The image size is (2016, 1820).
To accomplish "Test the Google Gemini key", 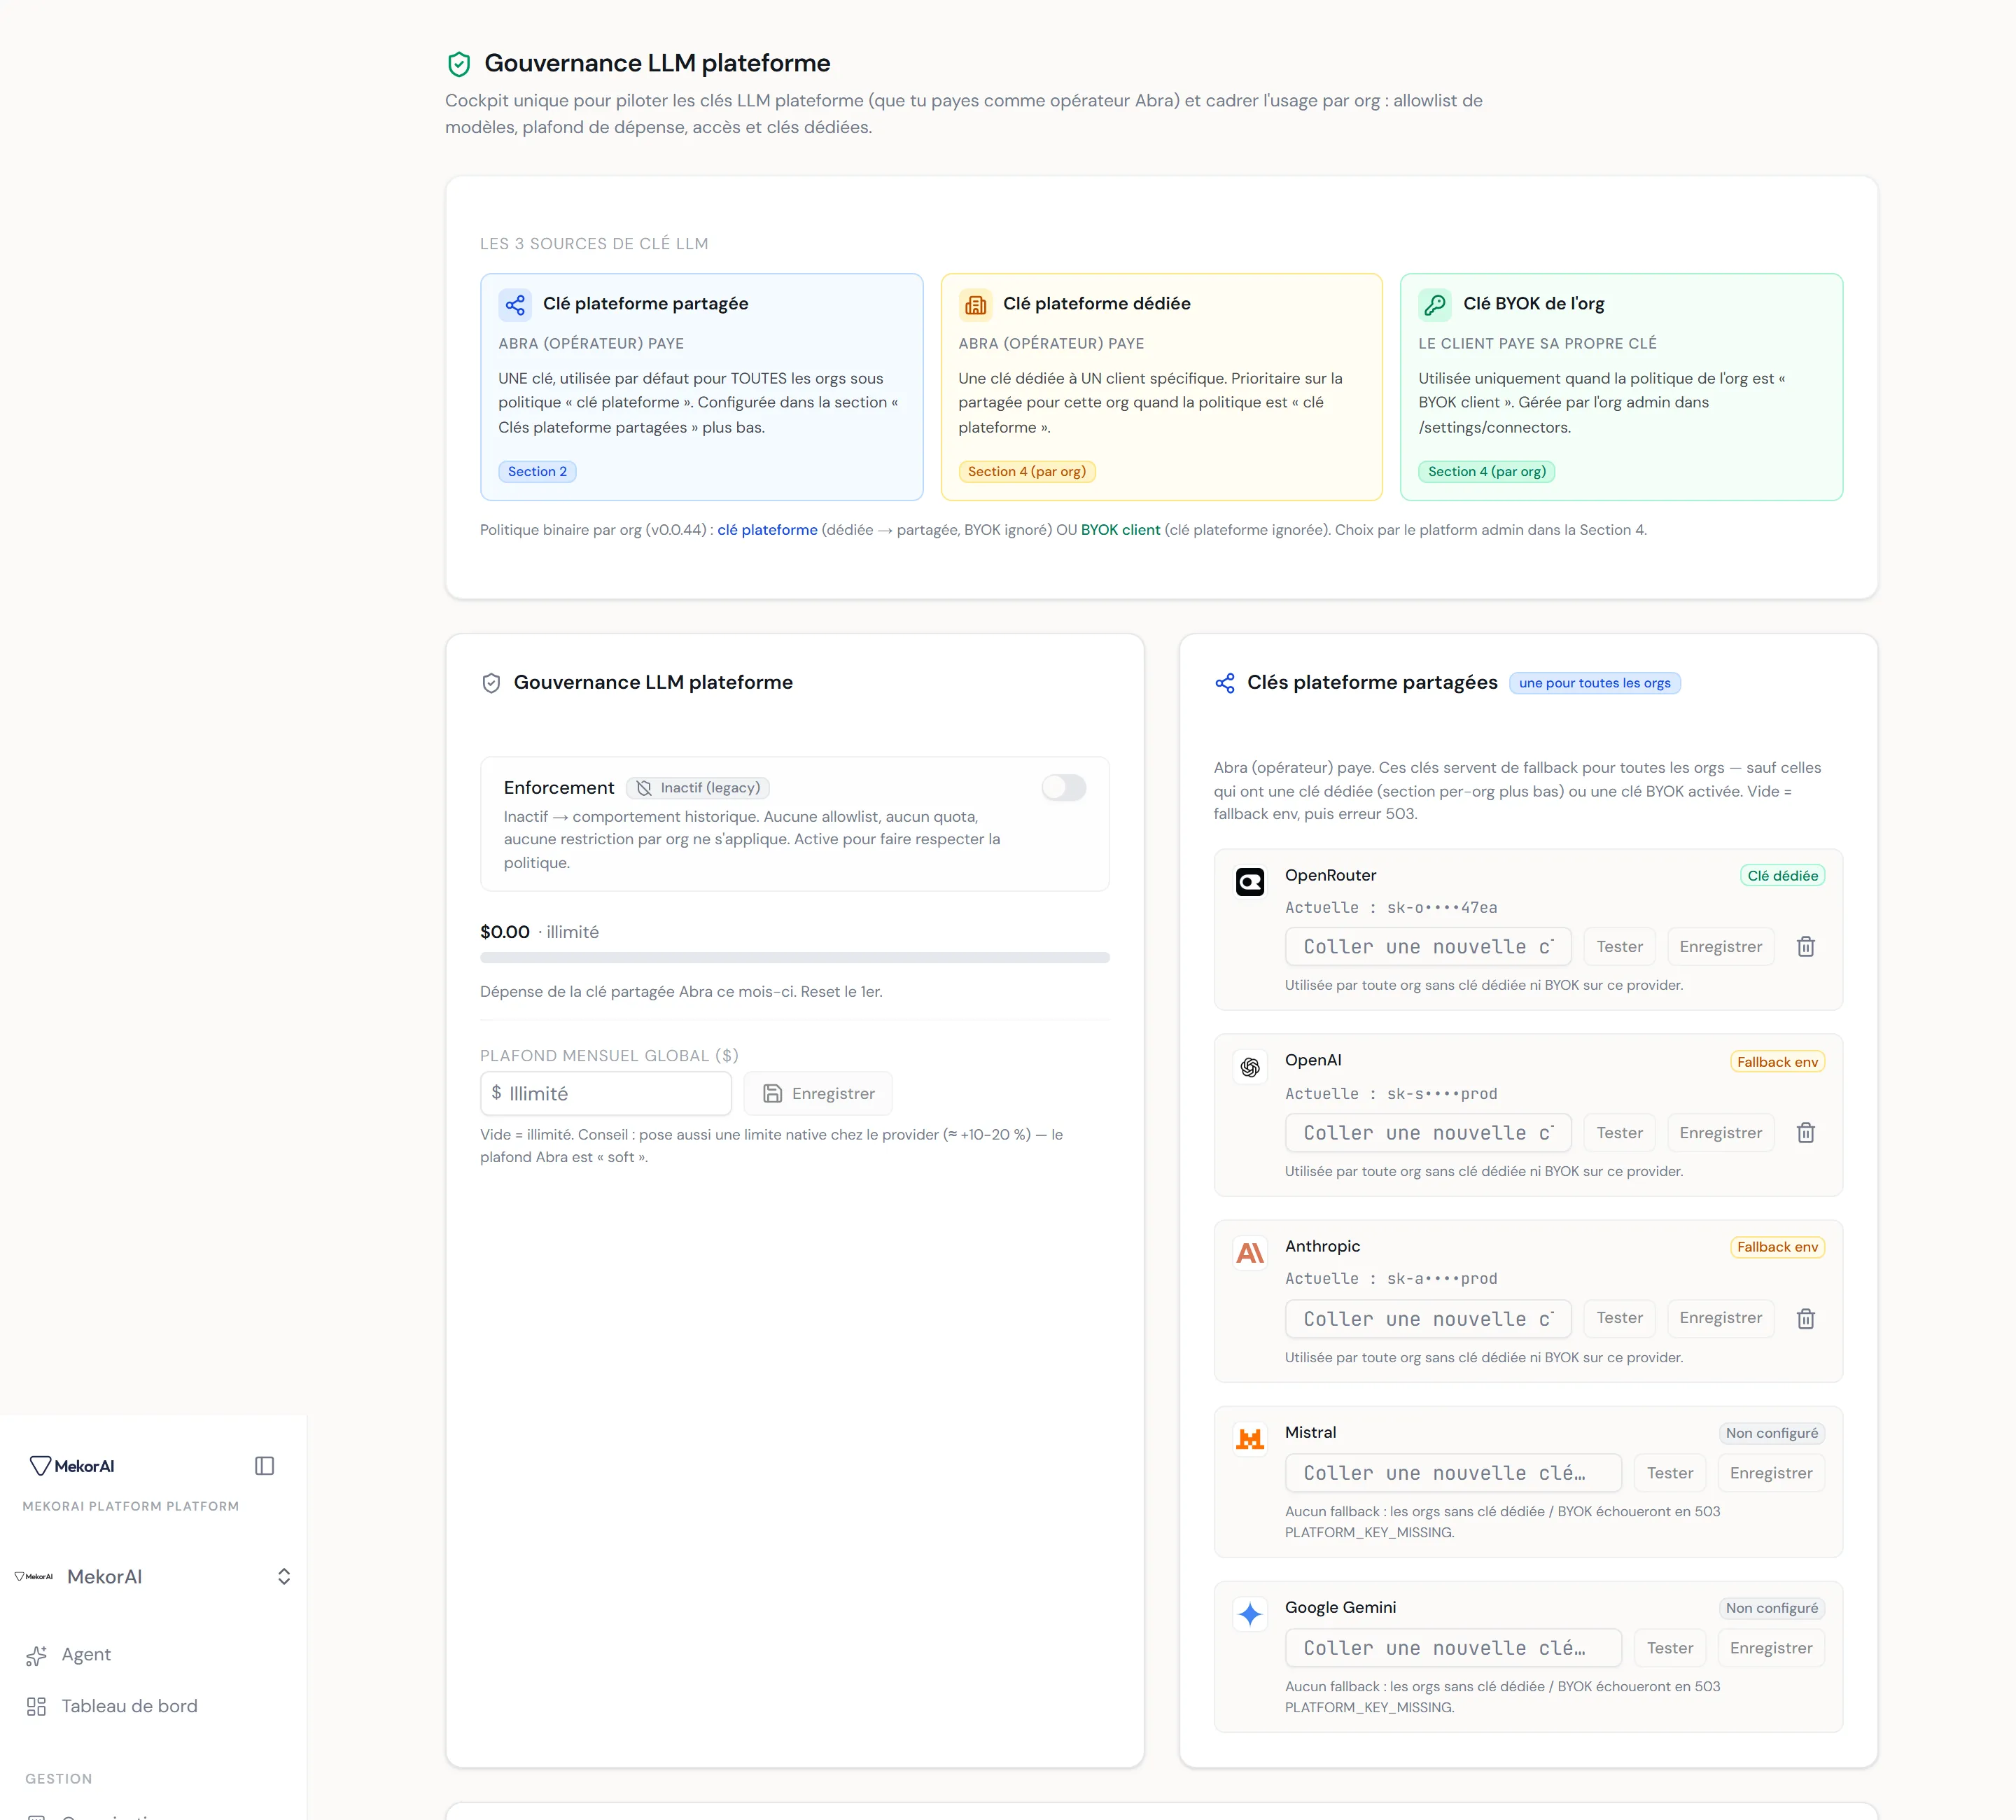I will pyautogui.click(x=1670, y=1648).
